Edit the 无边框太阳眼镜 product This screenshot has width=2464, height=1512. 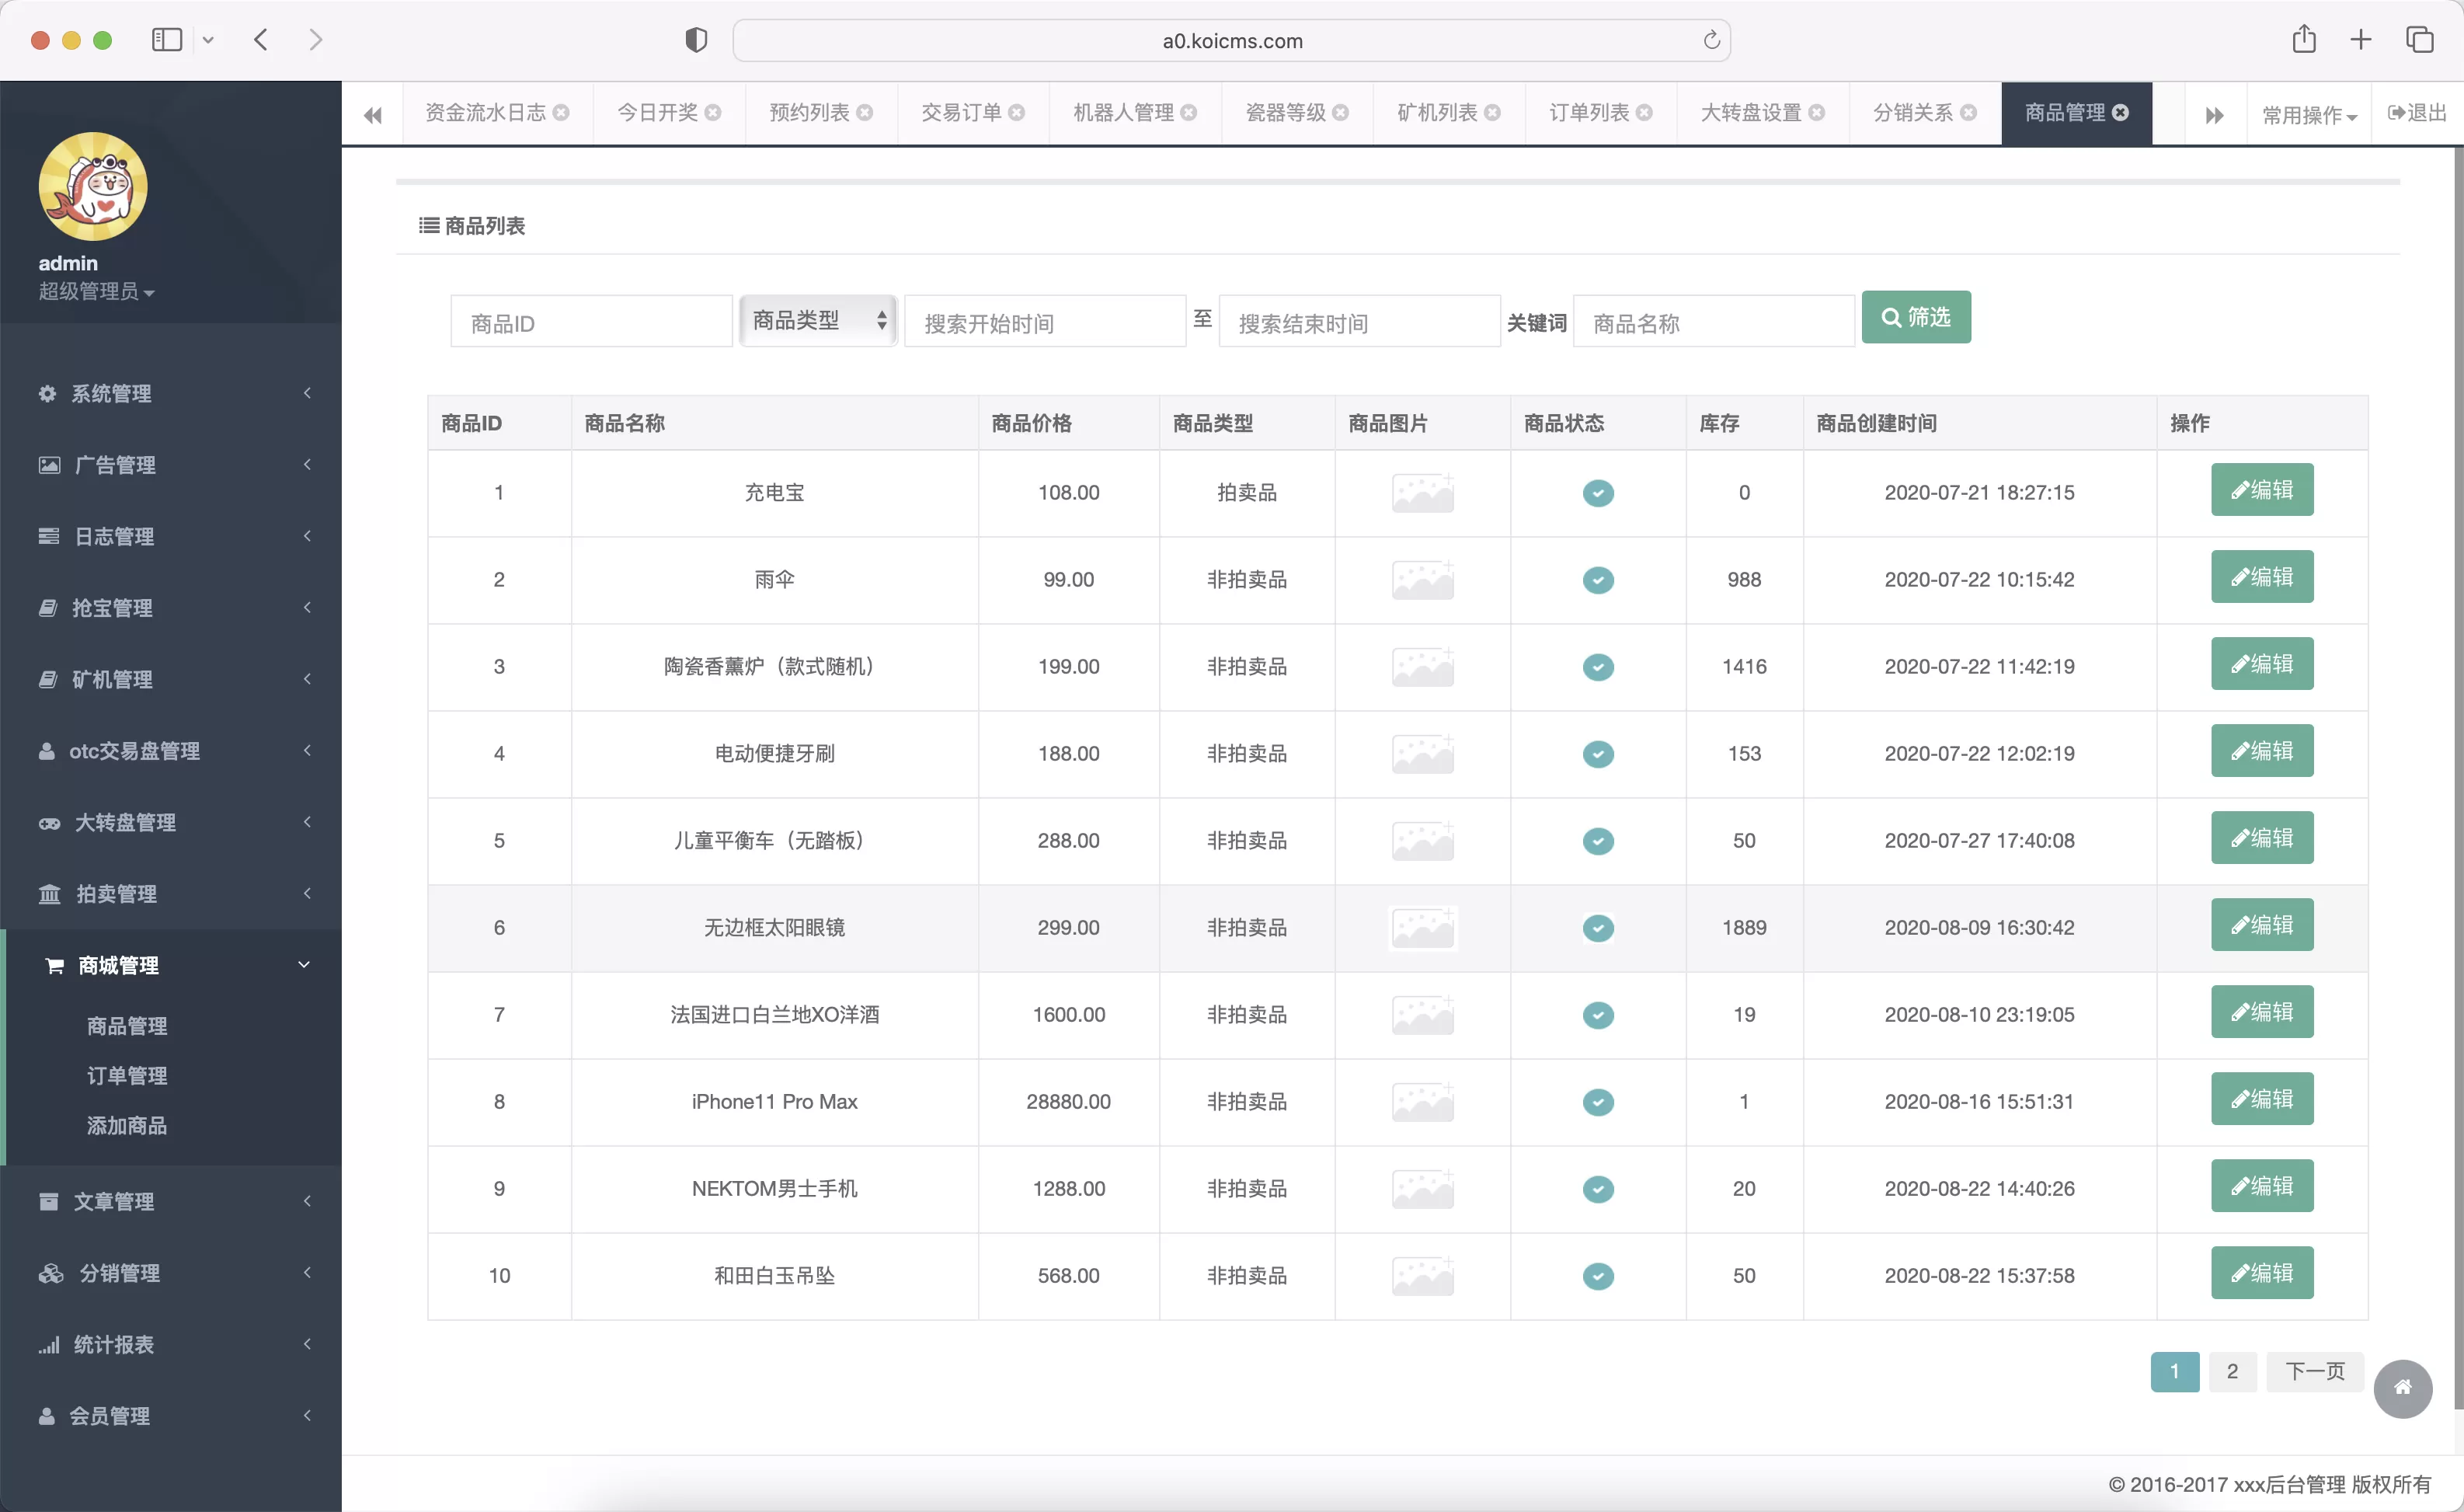[x=2262, y=925]
